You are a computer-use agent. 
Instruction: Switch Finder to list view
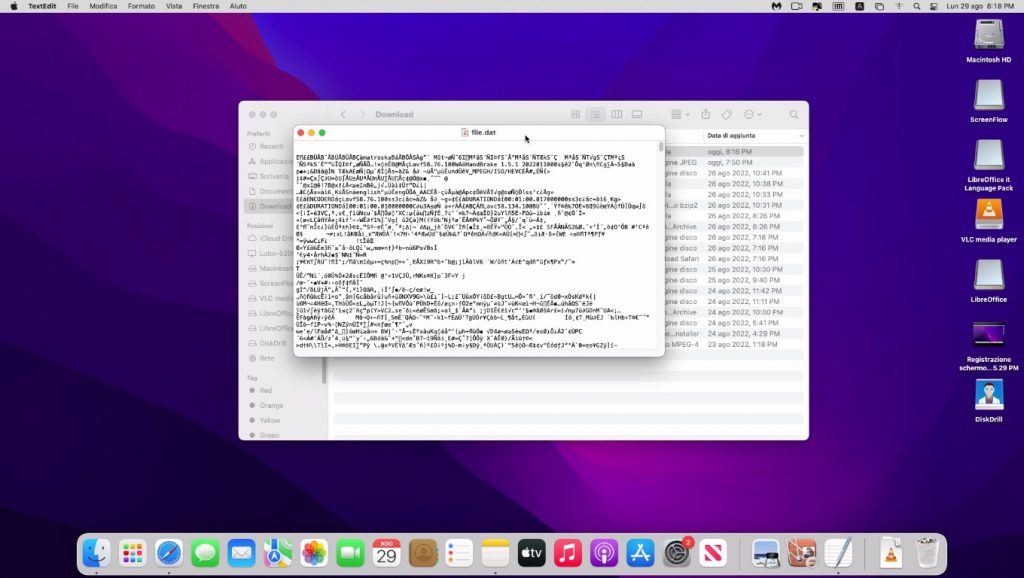pos(596,114)
